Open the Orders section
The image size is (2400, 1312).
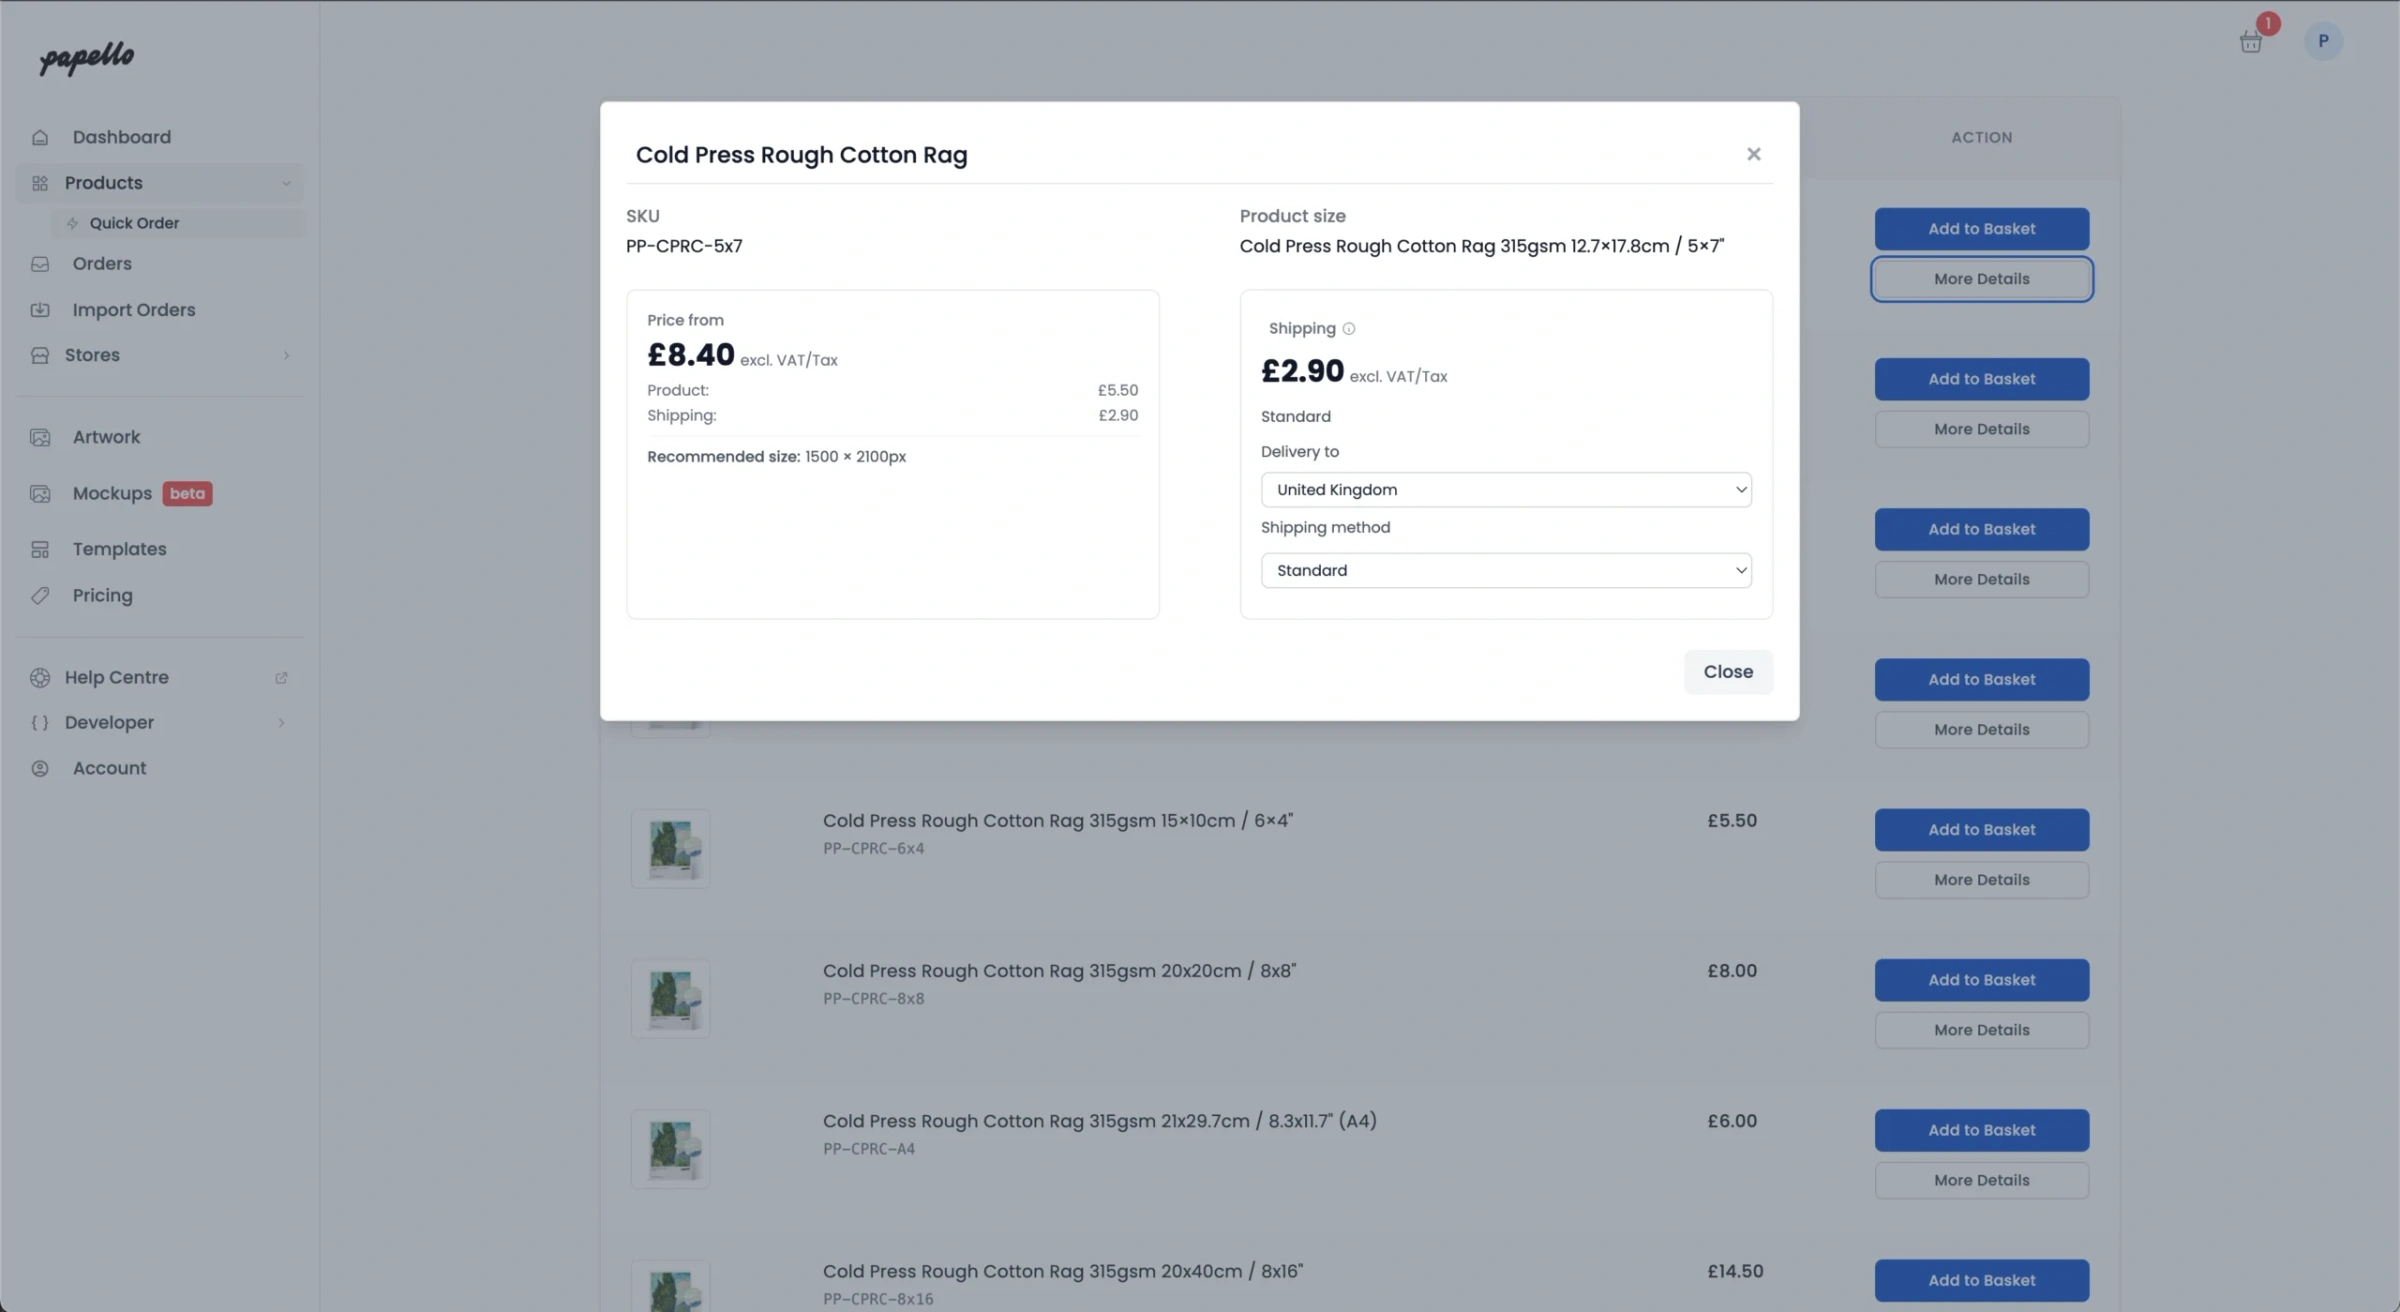click(x=101, y=263)
